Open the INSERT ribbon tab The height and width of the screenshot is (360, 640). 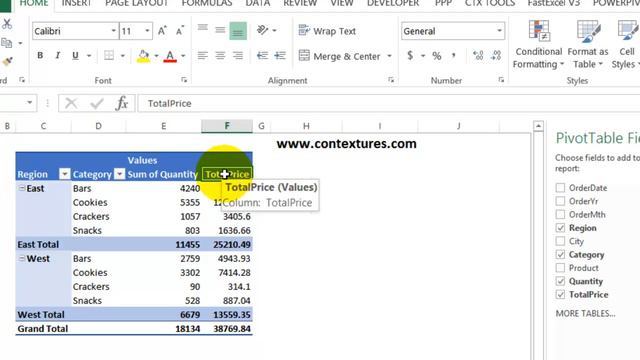coord(76,3)
